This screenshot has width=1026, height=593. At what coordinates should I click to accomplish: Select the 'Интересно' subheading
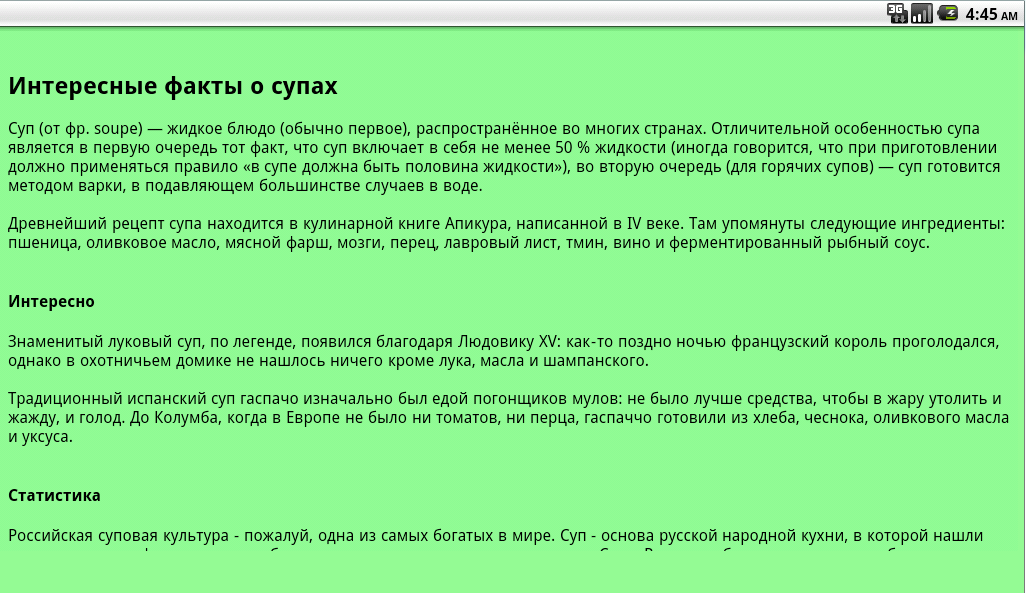[51, 301]
